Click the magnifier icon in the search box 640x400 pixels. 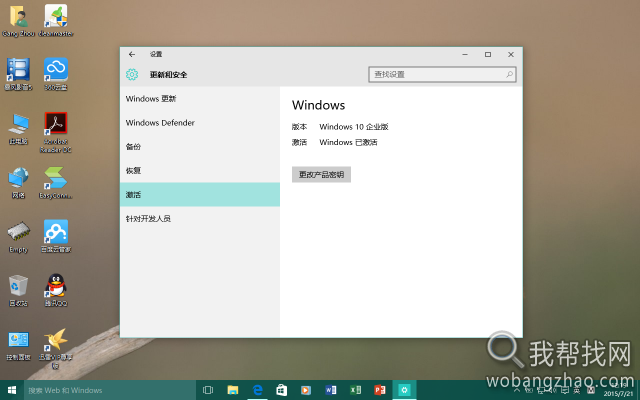click(x=509, y=74)
